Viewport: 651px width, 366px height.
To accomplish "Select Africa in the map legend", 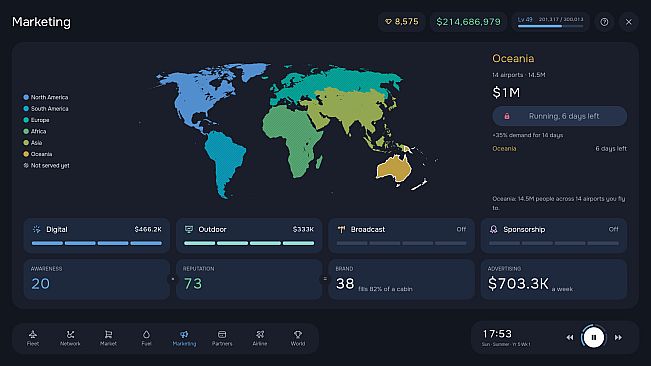I will 34,131.
